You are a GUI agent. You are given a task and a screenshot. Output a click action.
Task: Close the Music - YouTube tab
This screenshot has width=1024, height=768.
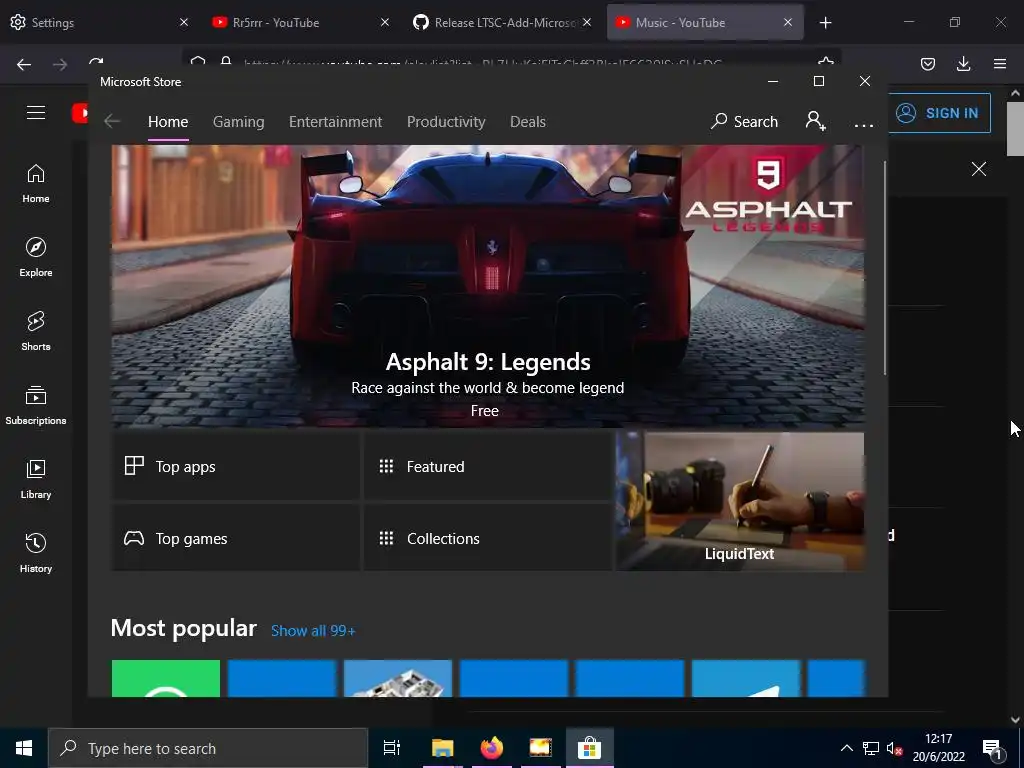(788, 22)
